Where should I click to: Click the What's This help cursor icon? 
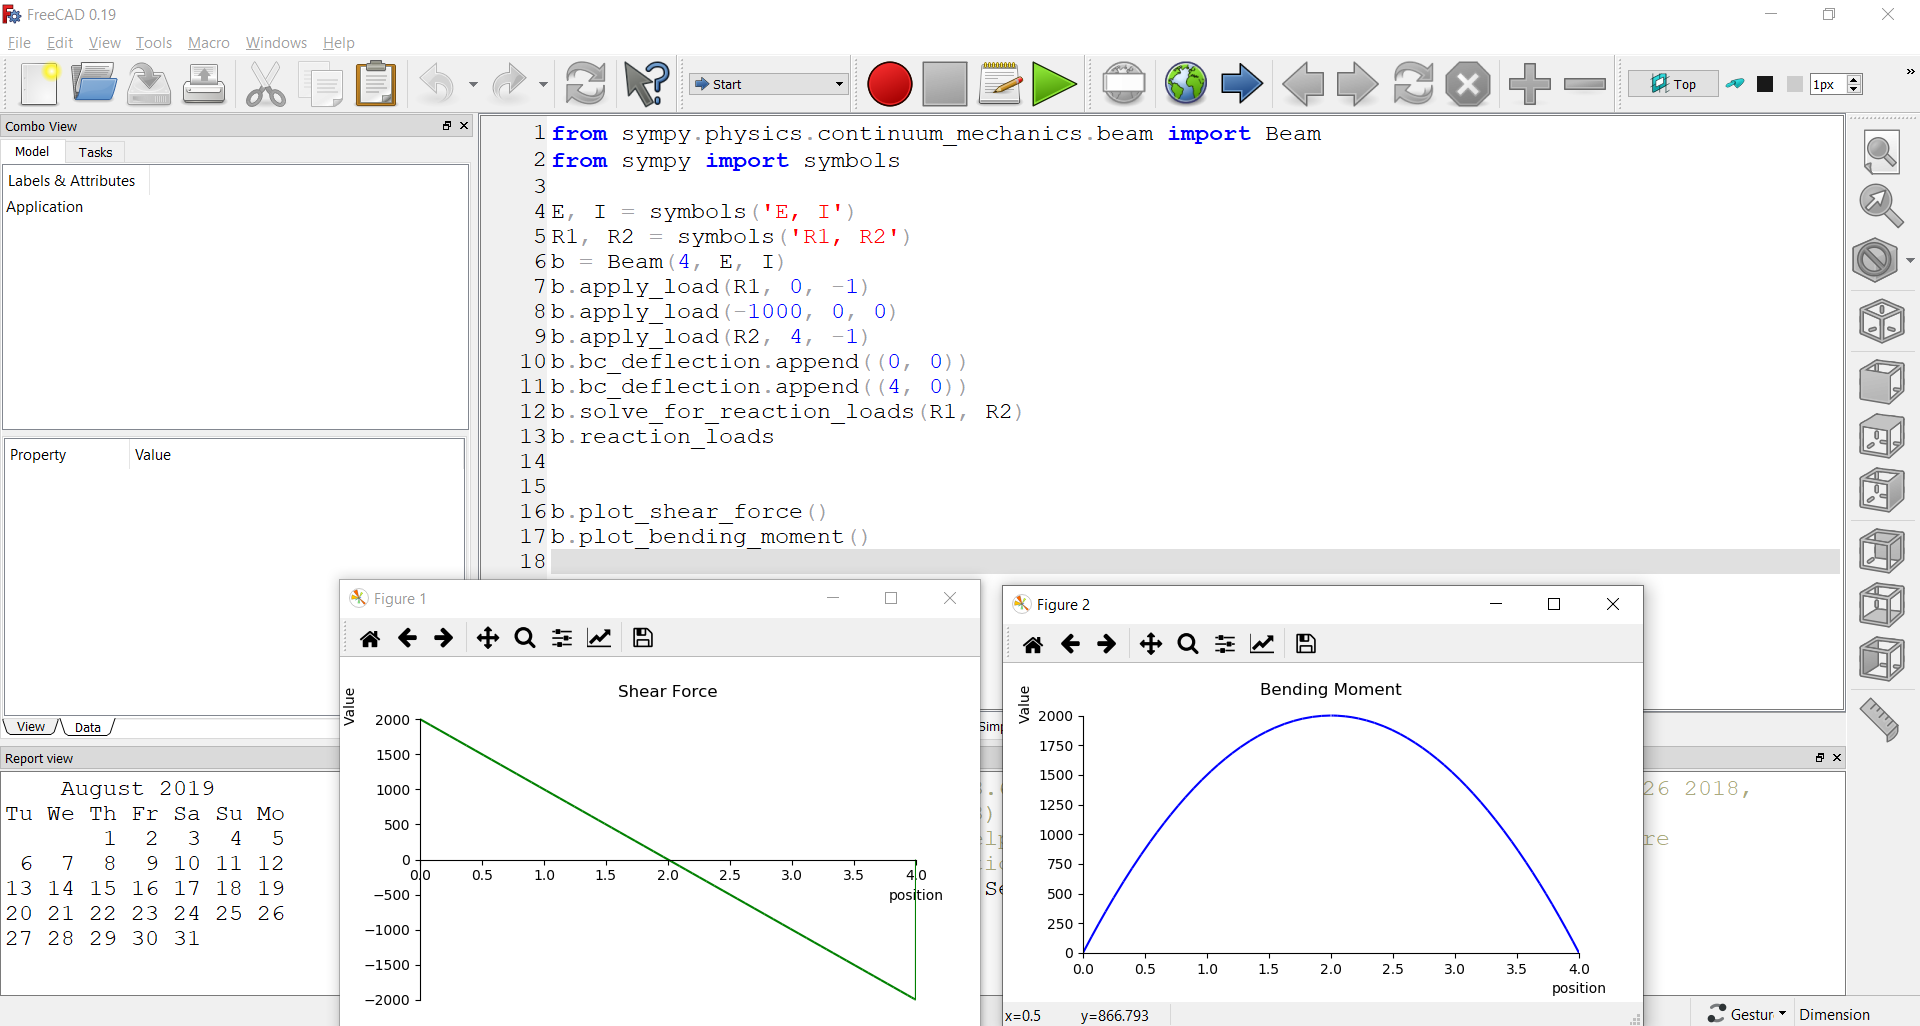pyautogui.click(x=647, y=84)
